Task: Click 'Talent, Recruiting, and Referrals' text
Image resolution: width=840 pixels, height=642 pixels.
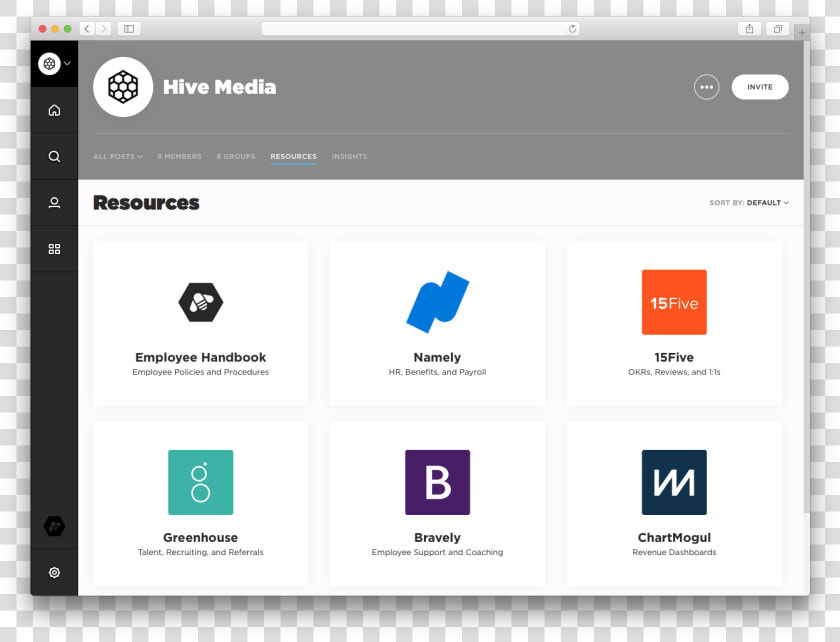Action: (201, 552)
